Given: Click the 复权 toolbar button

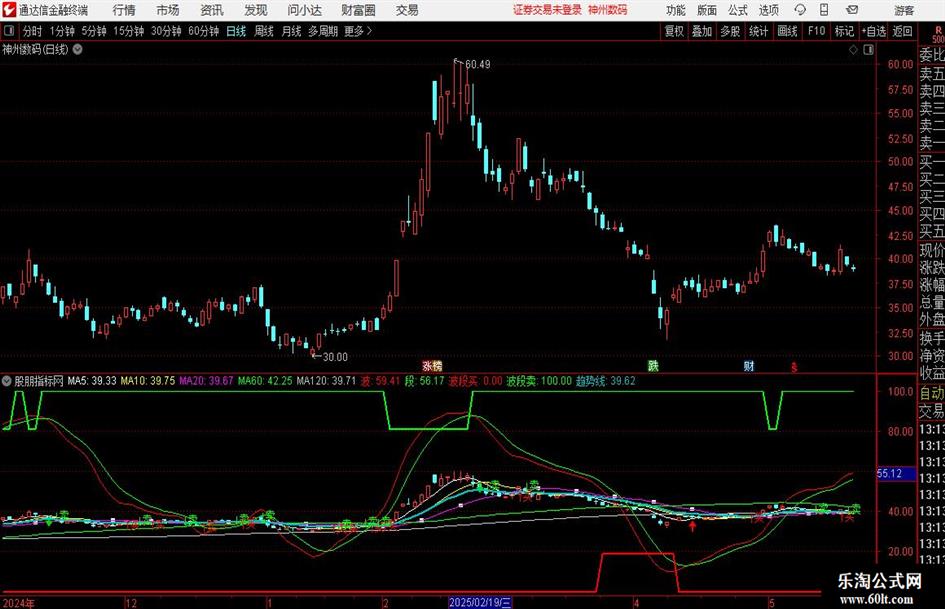Looking at the screenshot, I should tap(674, 31).
